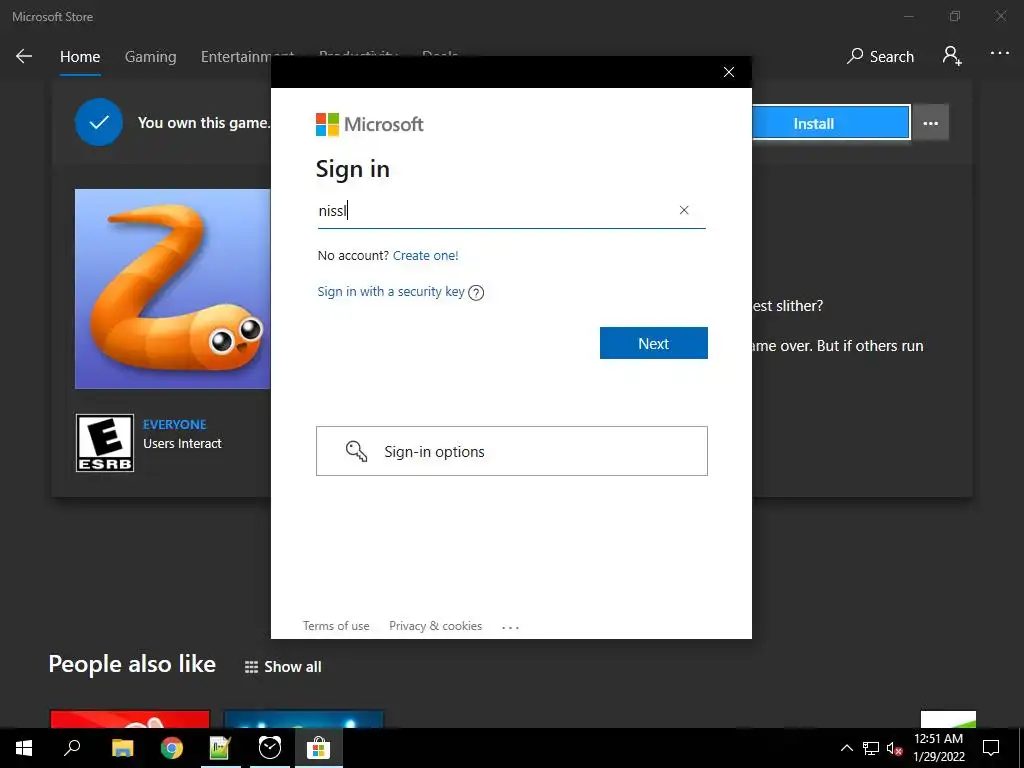
Task: Open the notification center icon
Action: [991, 748]
